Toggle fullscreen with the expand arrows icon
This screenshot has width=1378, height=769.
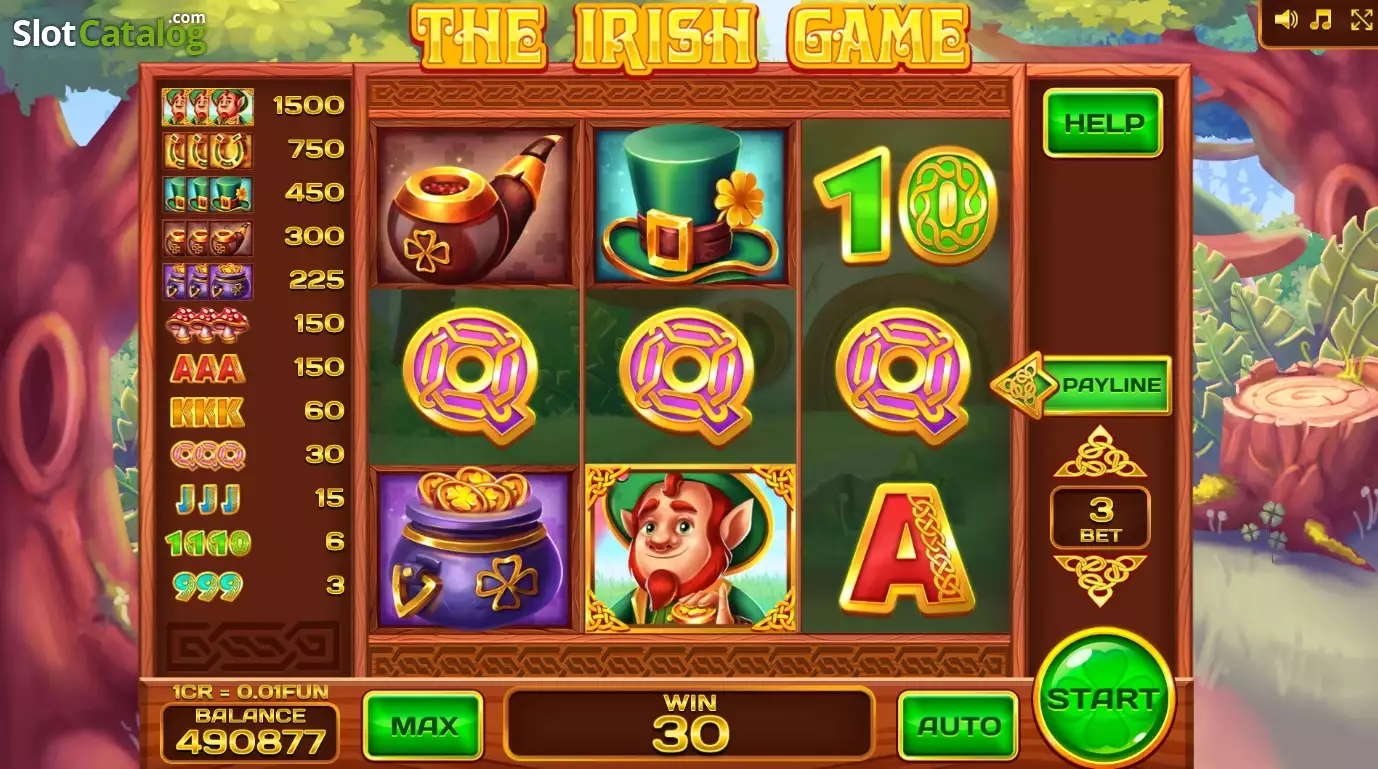tap(1362, 20)
